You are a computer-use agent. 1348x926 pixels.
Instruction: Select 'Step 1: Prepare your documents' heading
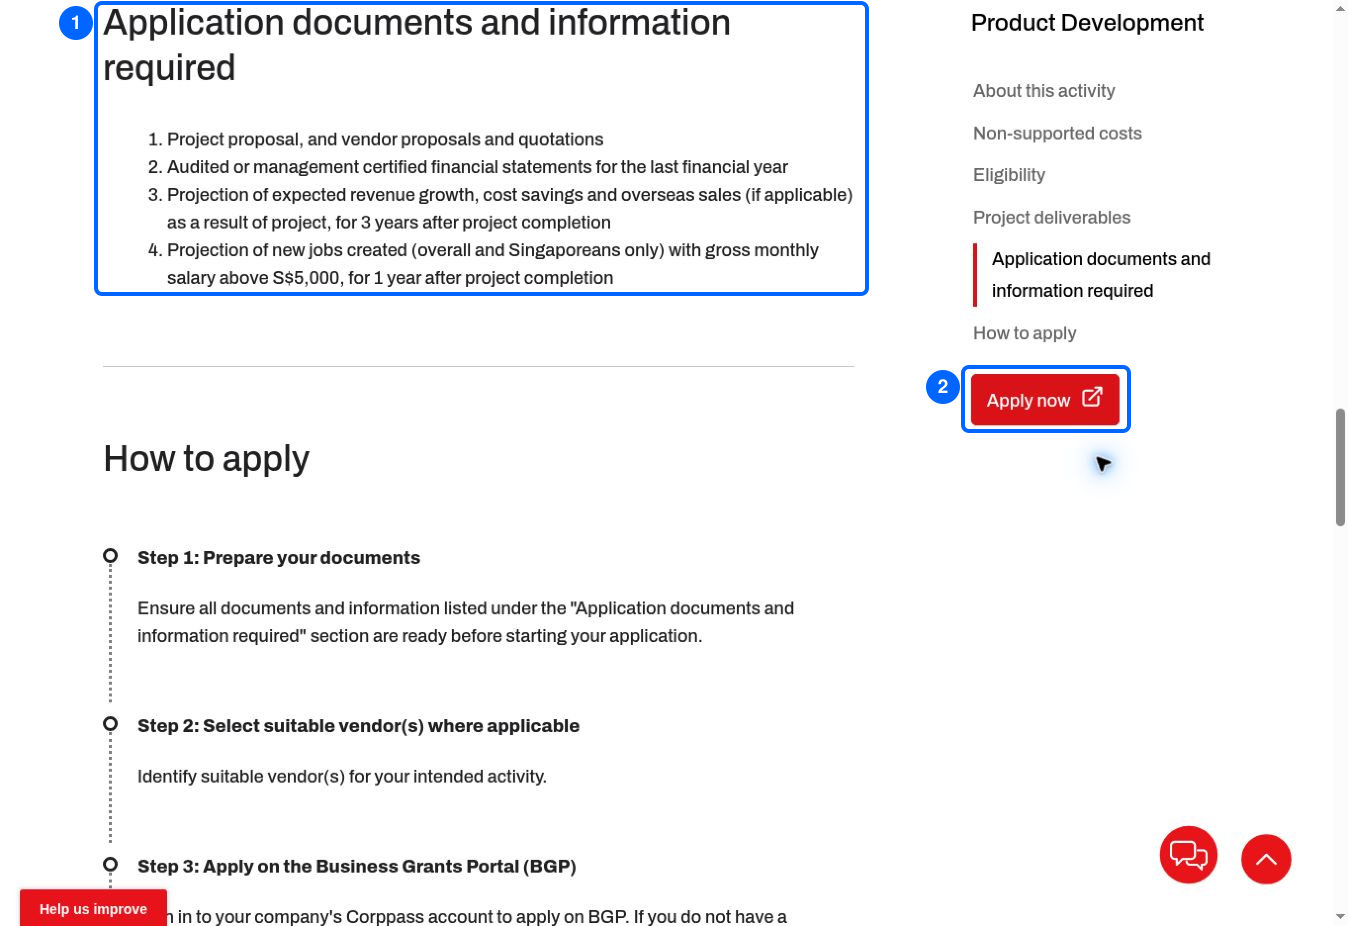tap(279, 558)
